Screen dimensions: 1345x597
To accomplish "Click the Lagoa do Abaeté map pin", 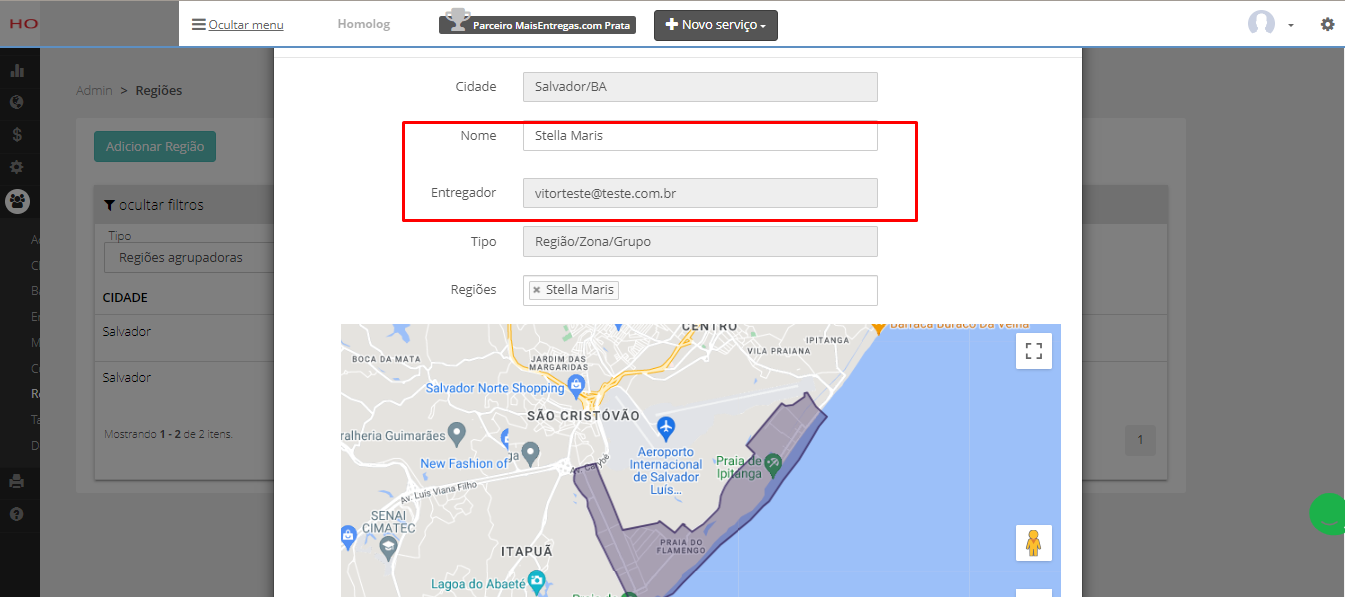I will click(x=536, y=580).
